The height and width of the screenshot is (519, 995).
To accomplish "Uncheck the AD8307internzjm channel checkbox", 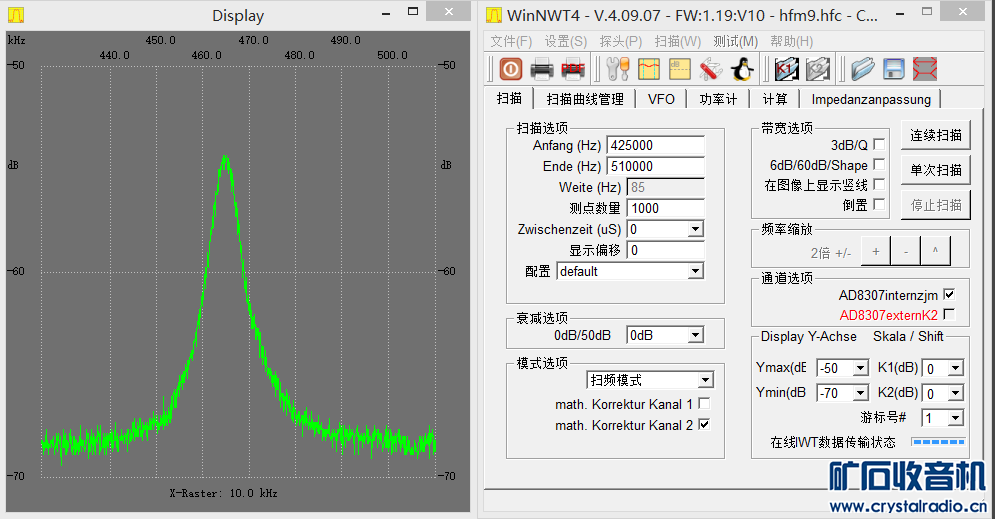I will [949, 294].
